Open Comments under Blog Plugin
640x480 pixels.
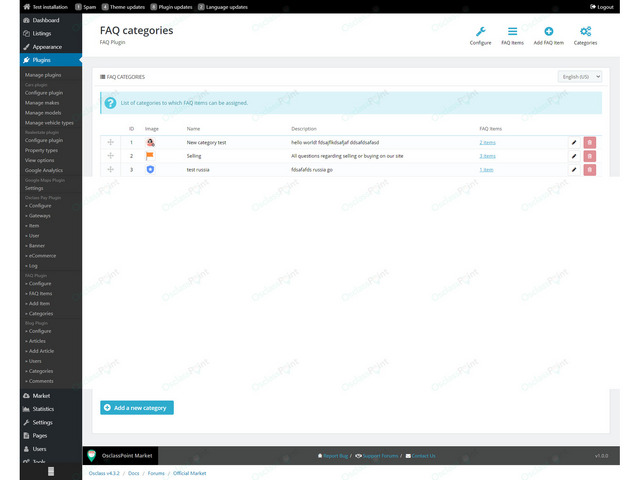coord(39,381)
